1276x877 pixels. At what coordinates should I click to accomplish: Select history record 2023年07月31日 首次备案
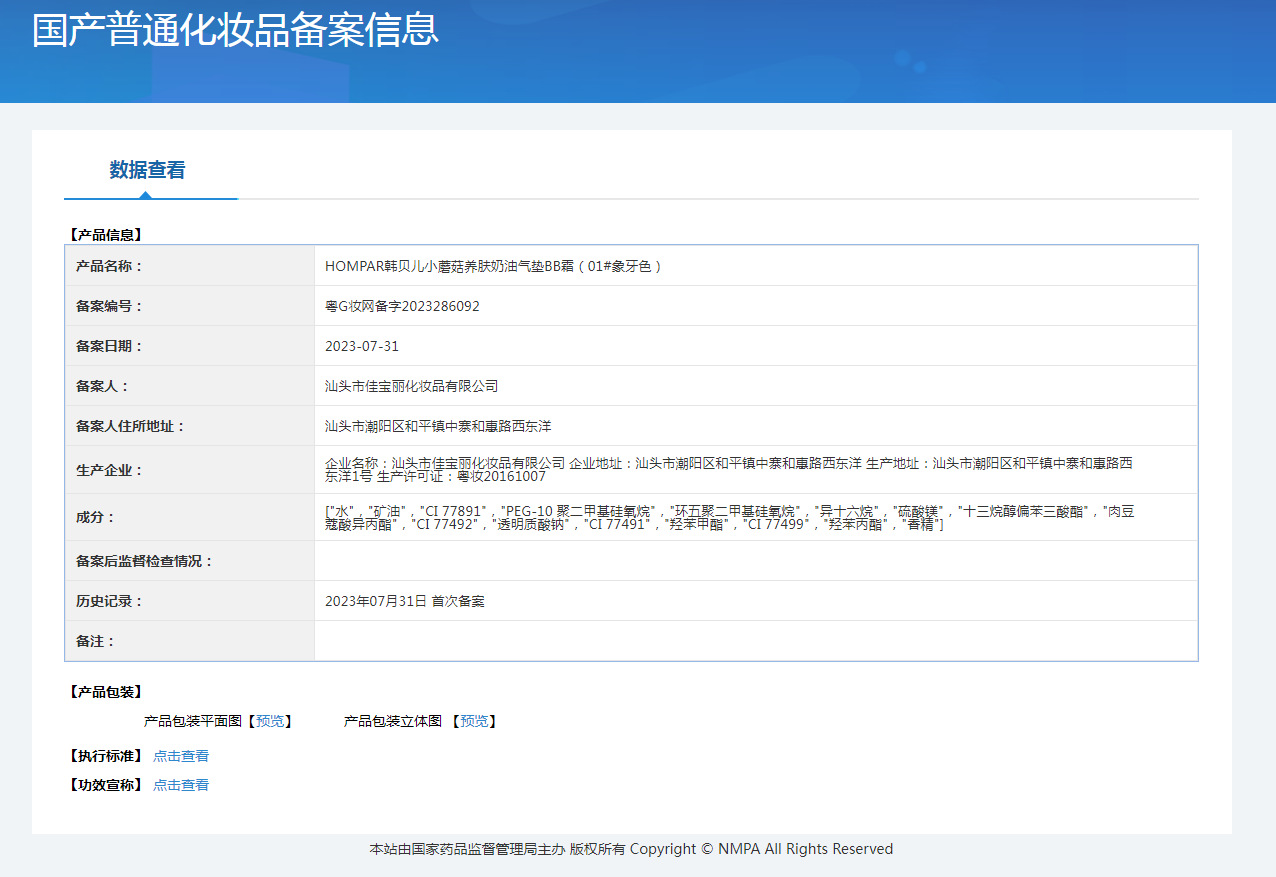[405, 601]
